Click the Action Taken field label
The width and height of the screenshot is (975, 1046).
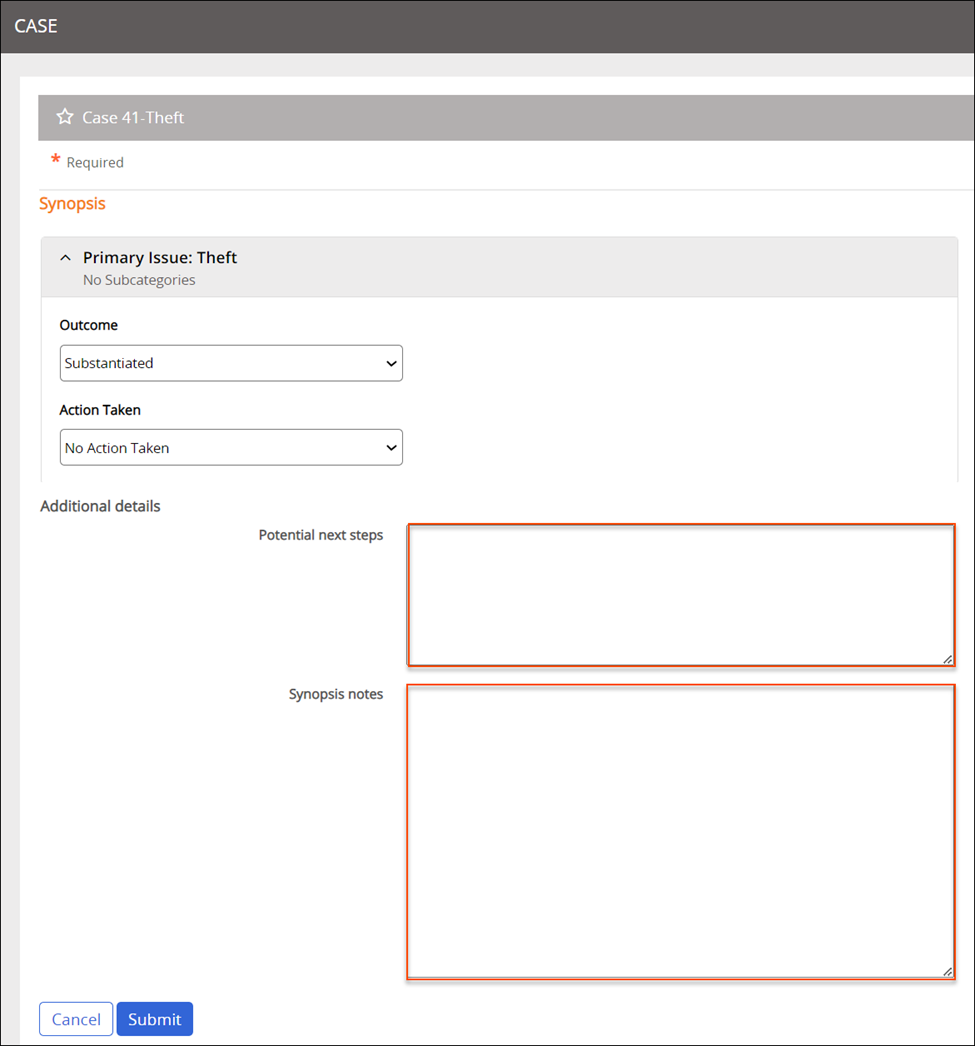100,410
